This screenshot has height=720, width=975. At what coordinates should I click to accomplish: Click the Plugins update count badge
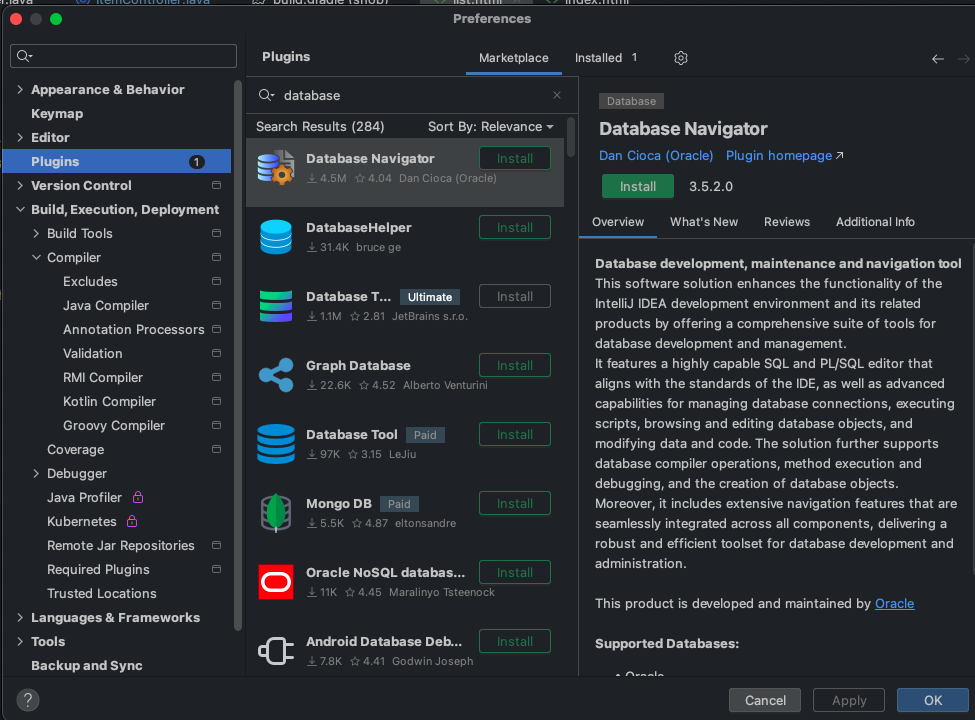[x=196, y=162]
